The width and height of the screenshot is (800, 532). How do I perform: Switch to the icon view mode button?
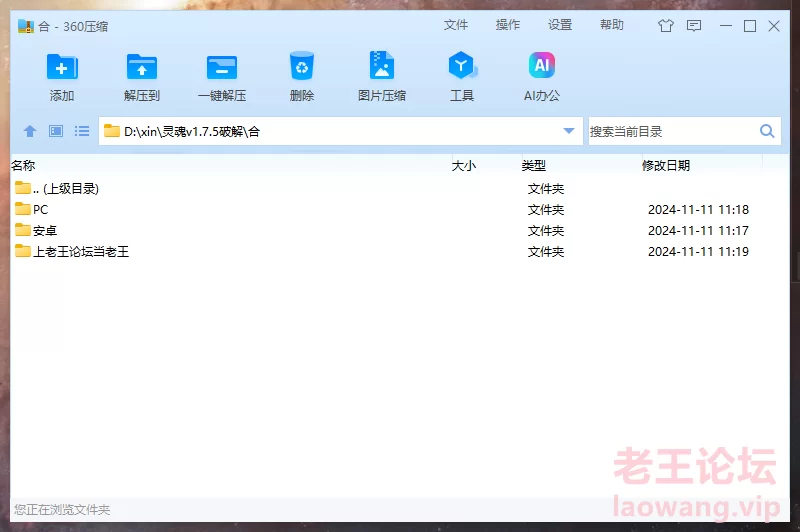[x=56, y=131]
